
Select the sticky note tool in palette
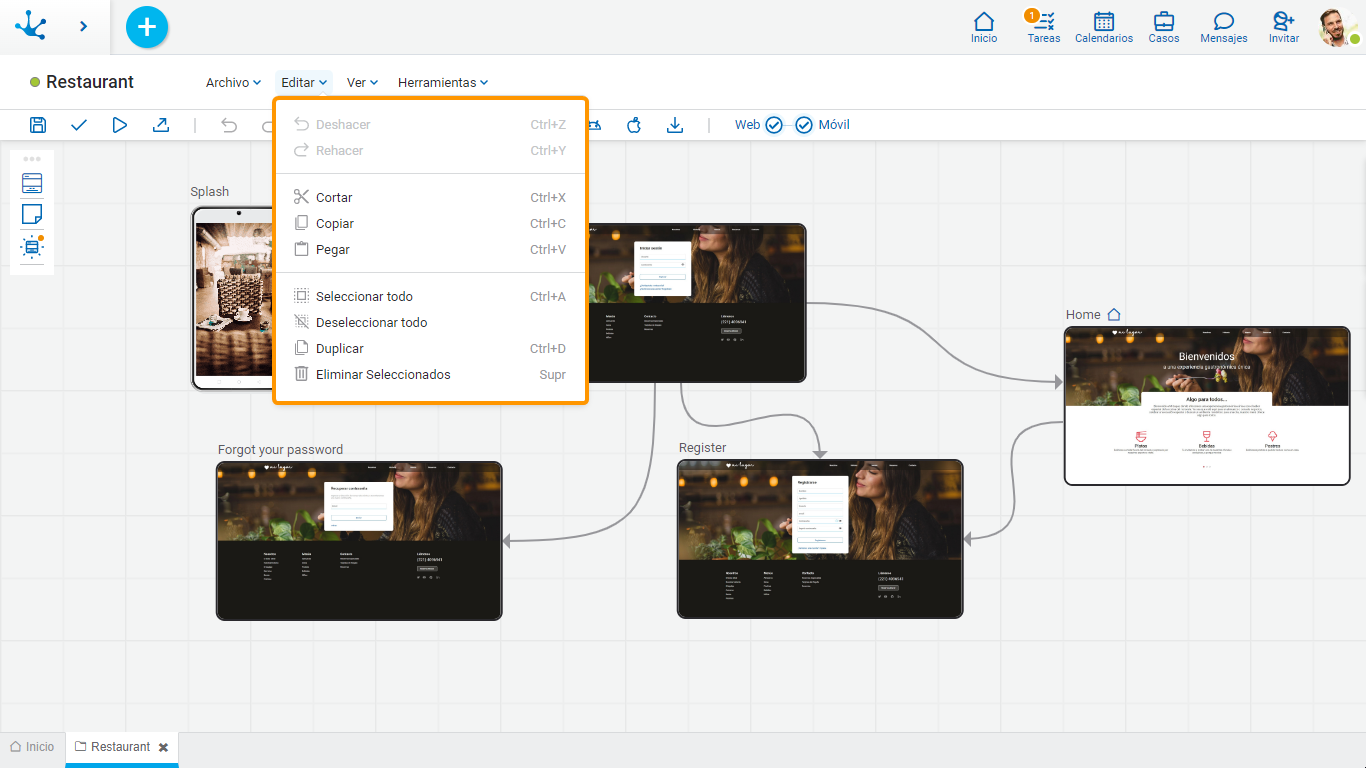pos(32,214)
